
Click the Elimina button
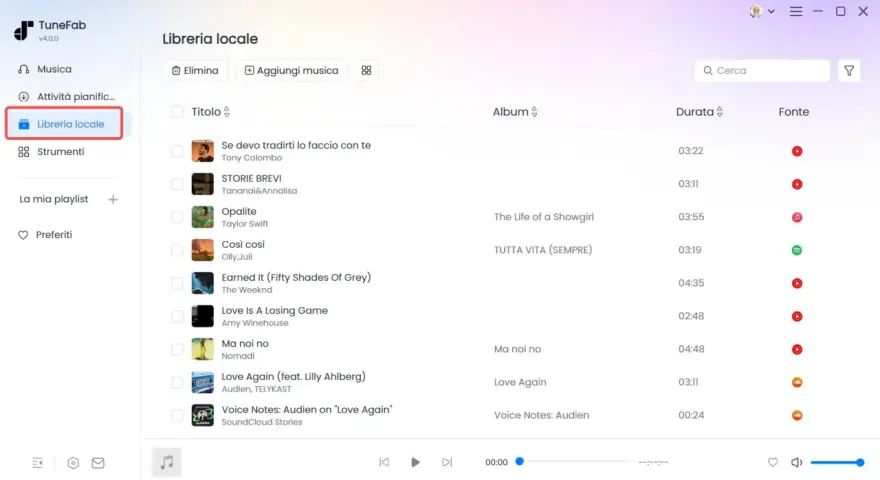[x=195, y=70]
